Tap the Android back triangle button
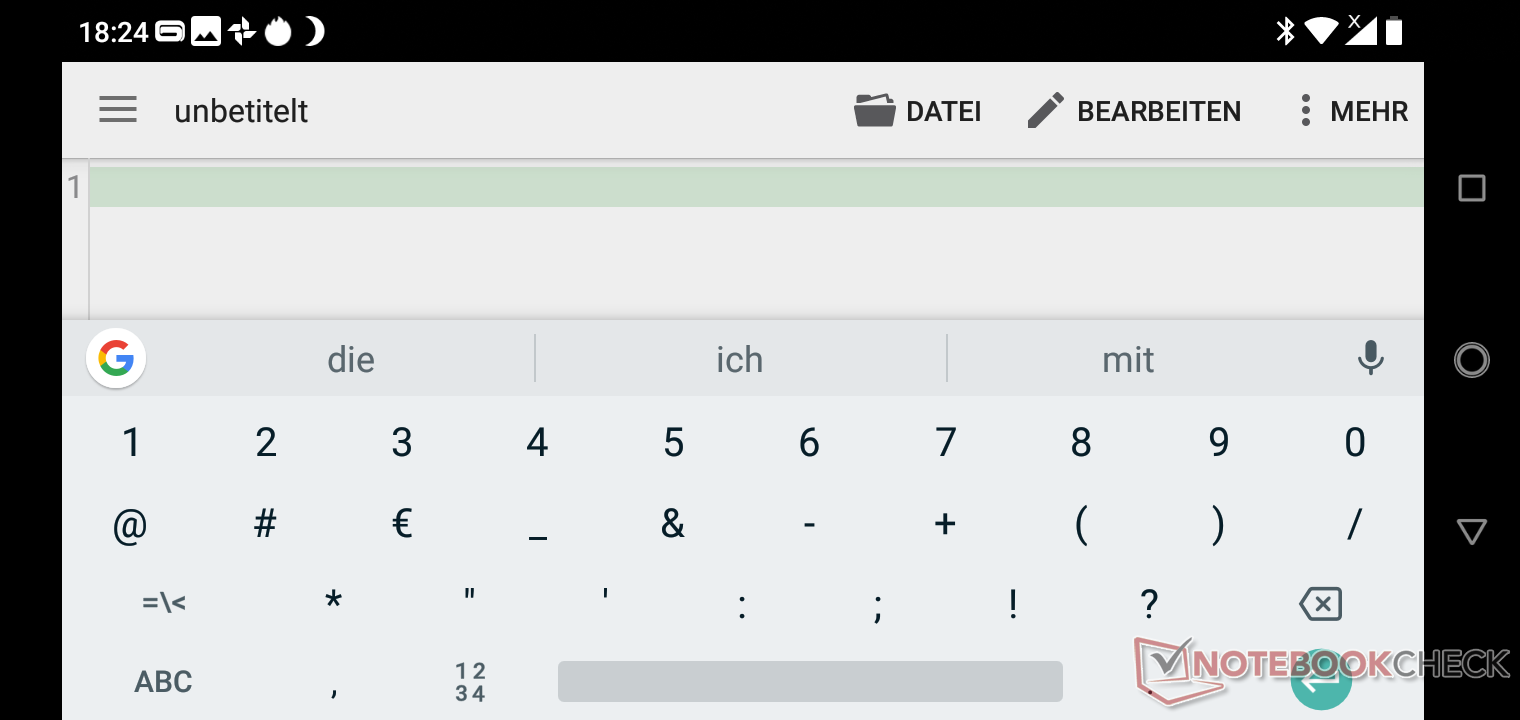The image size is (1520, 720). (x=1472, y=531)
